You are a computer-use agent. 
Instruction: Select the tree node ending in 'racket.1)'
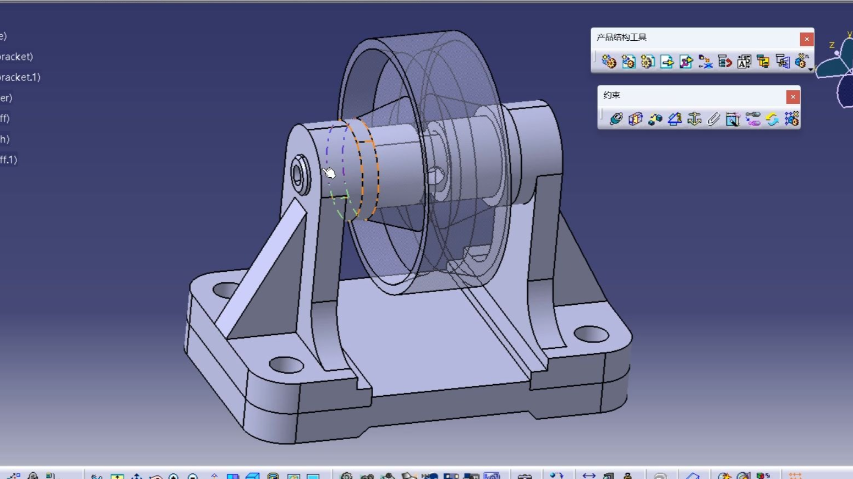click(x=20, y=77)
